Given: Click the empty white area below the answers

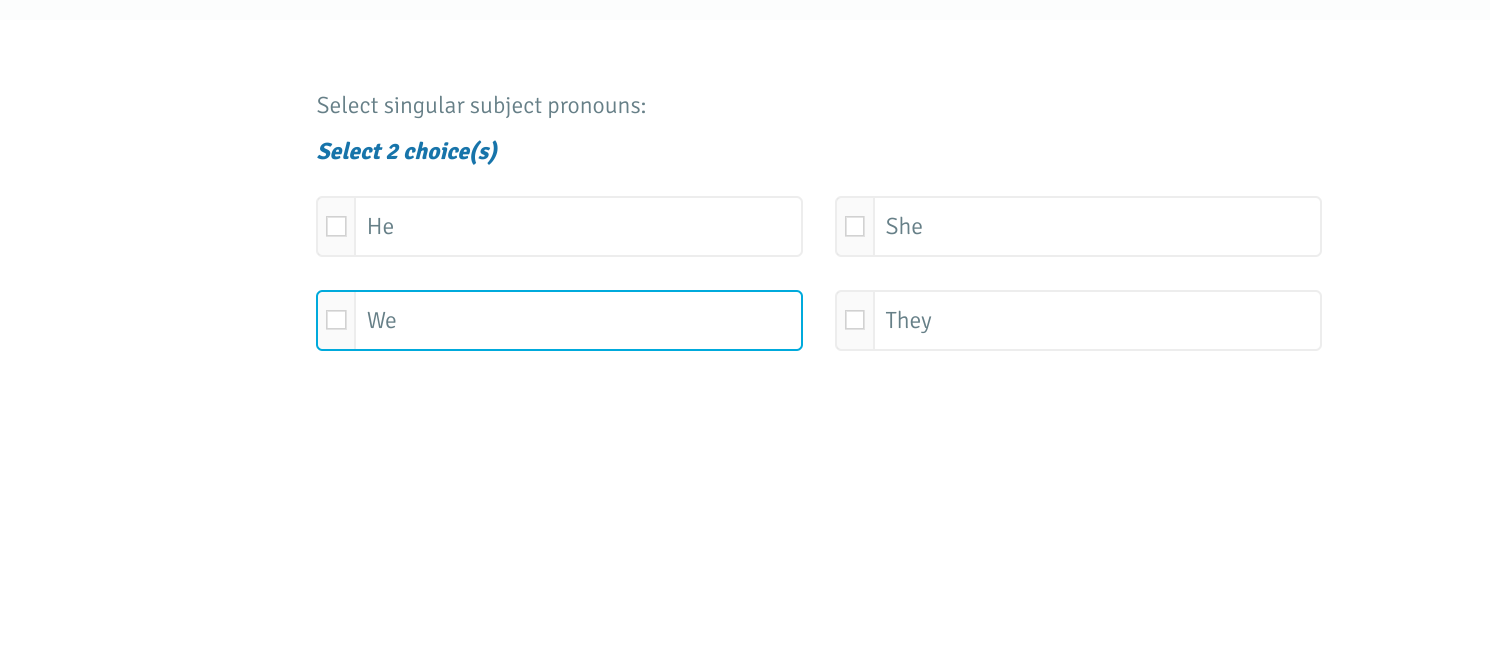Looking at the screenshot, I should (x=745, y=500).
